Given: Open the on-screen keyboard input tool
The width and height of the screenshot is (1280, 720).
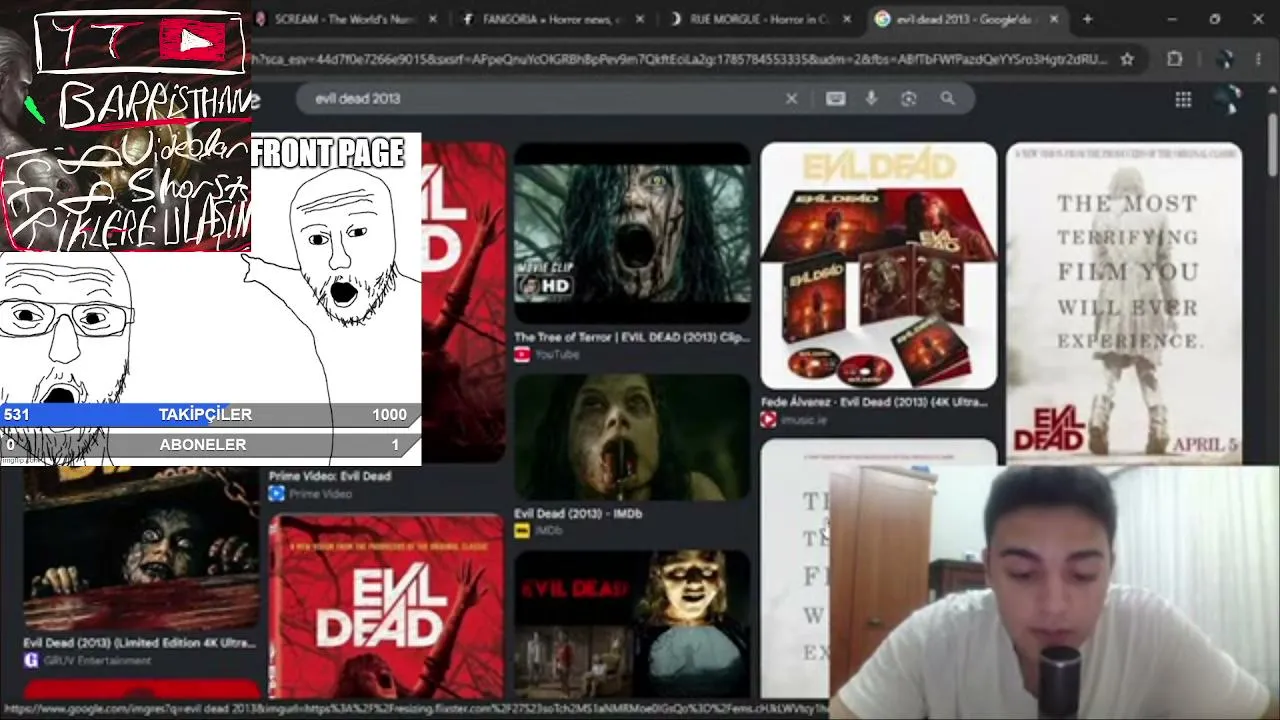Looking at the screenshot, I should (836, 98).
